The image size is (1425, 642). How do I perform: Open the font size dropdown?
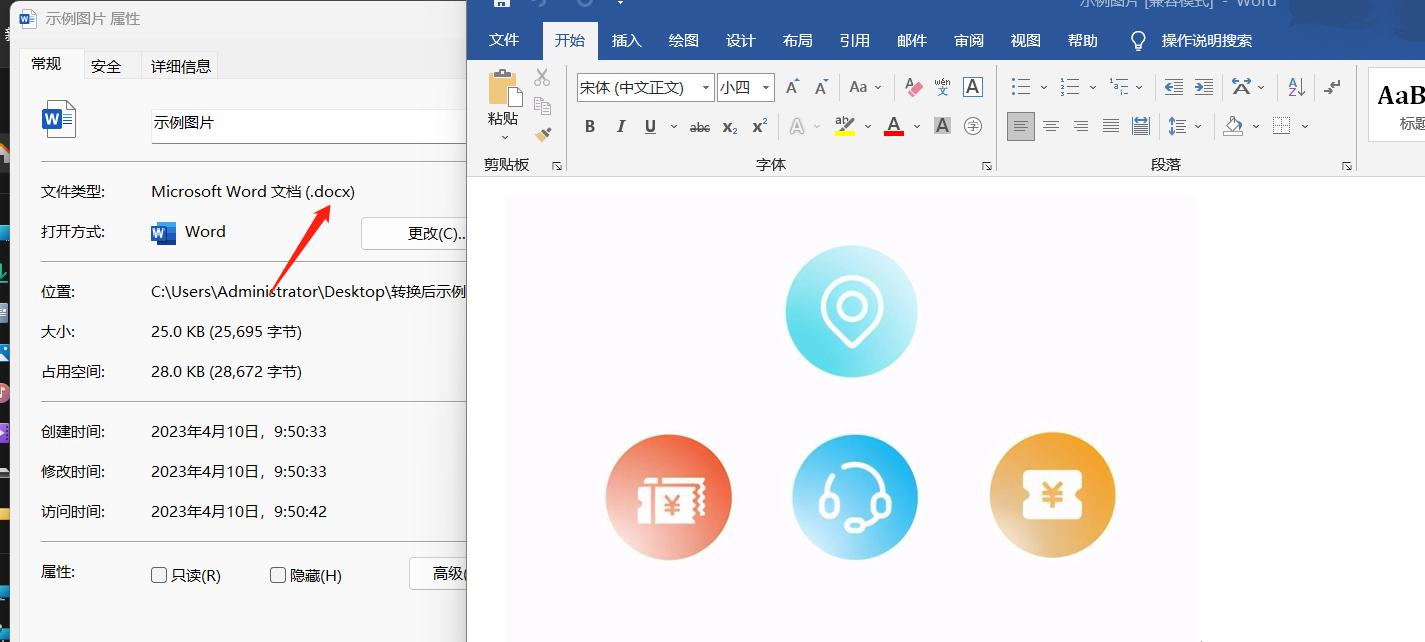coord(765,87)
